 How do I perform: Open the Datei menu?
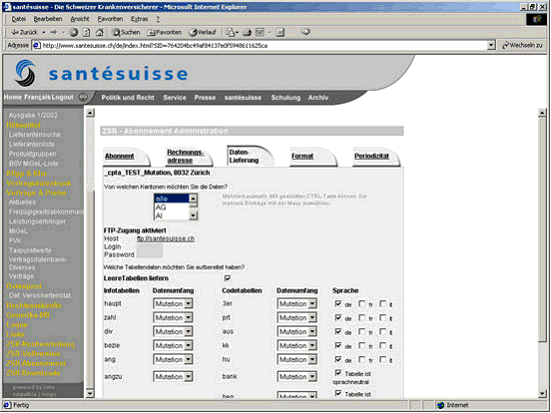(x=19, y=19)
